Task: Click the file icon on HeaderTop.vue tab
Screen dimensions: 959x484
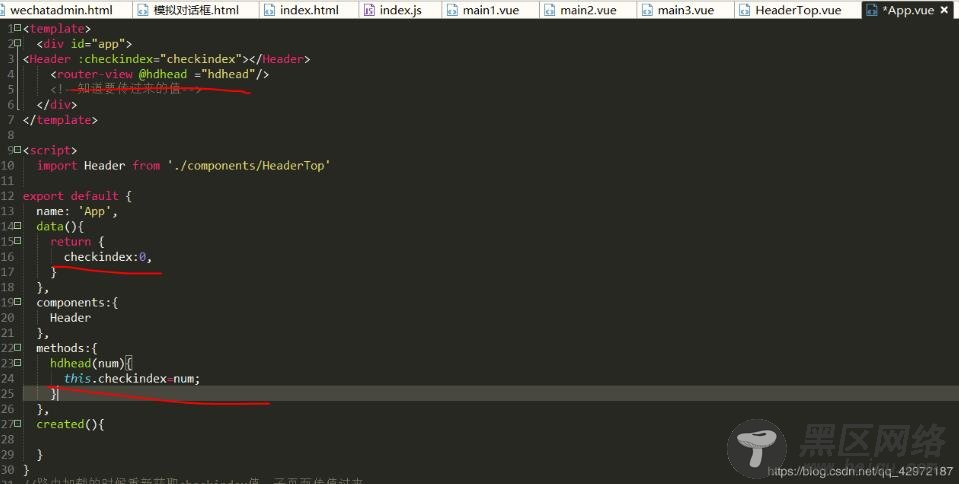Action: point(744,10)
